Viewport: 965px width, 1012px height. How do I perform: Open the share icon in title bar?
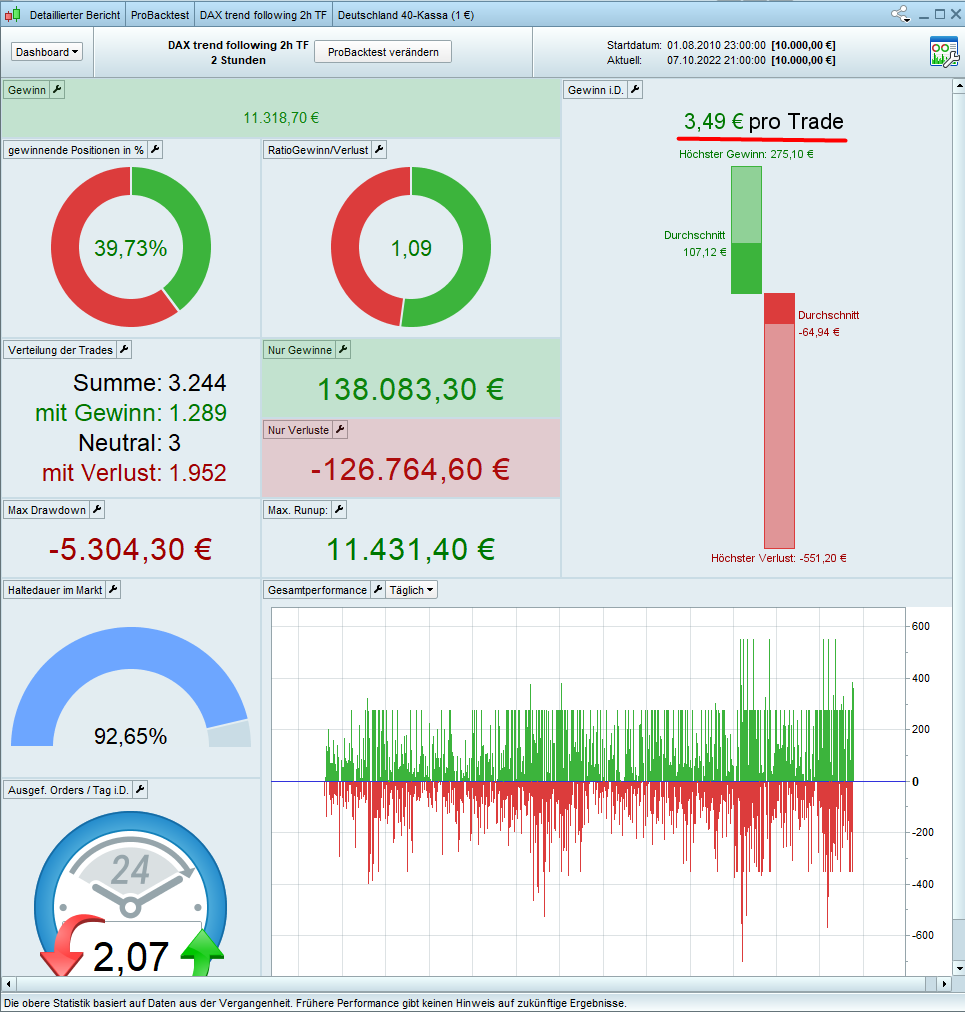899,13
